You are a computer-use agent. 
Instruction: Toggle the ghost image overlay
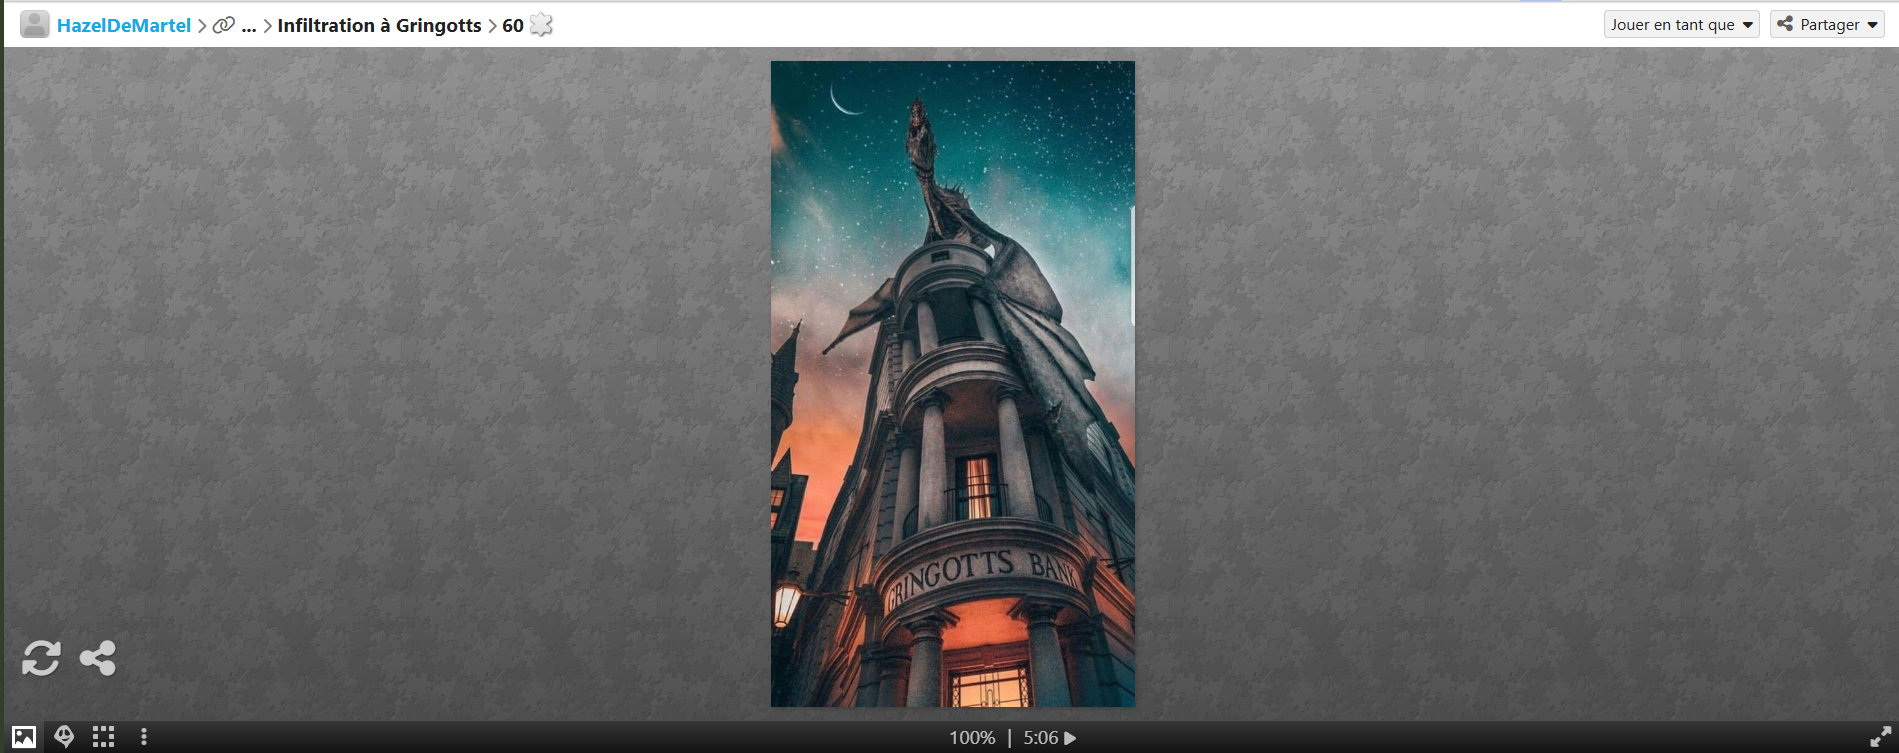(x=64, y=737)
